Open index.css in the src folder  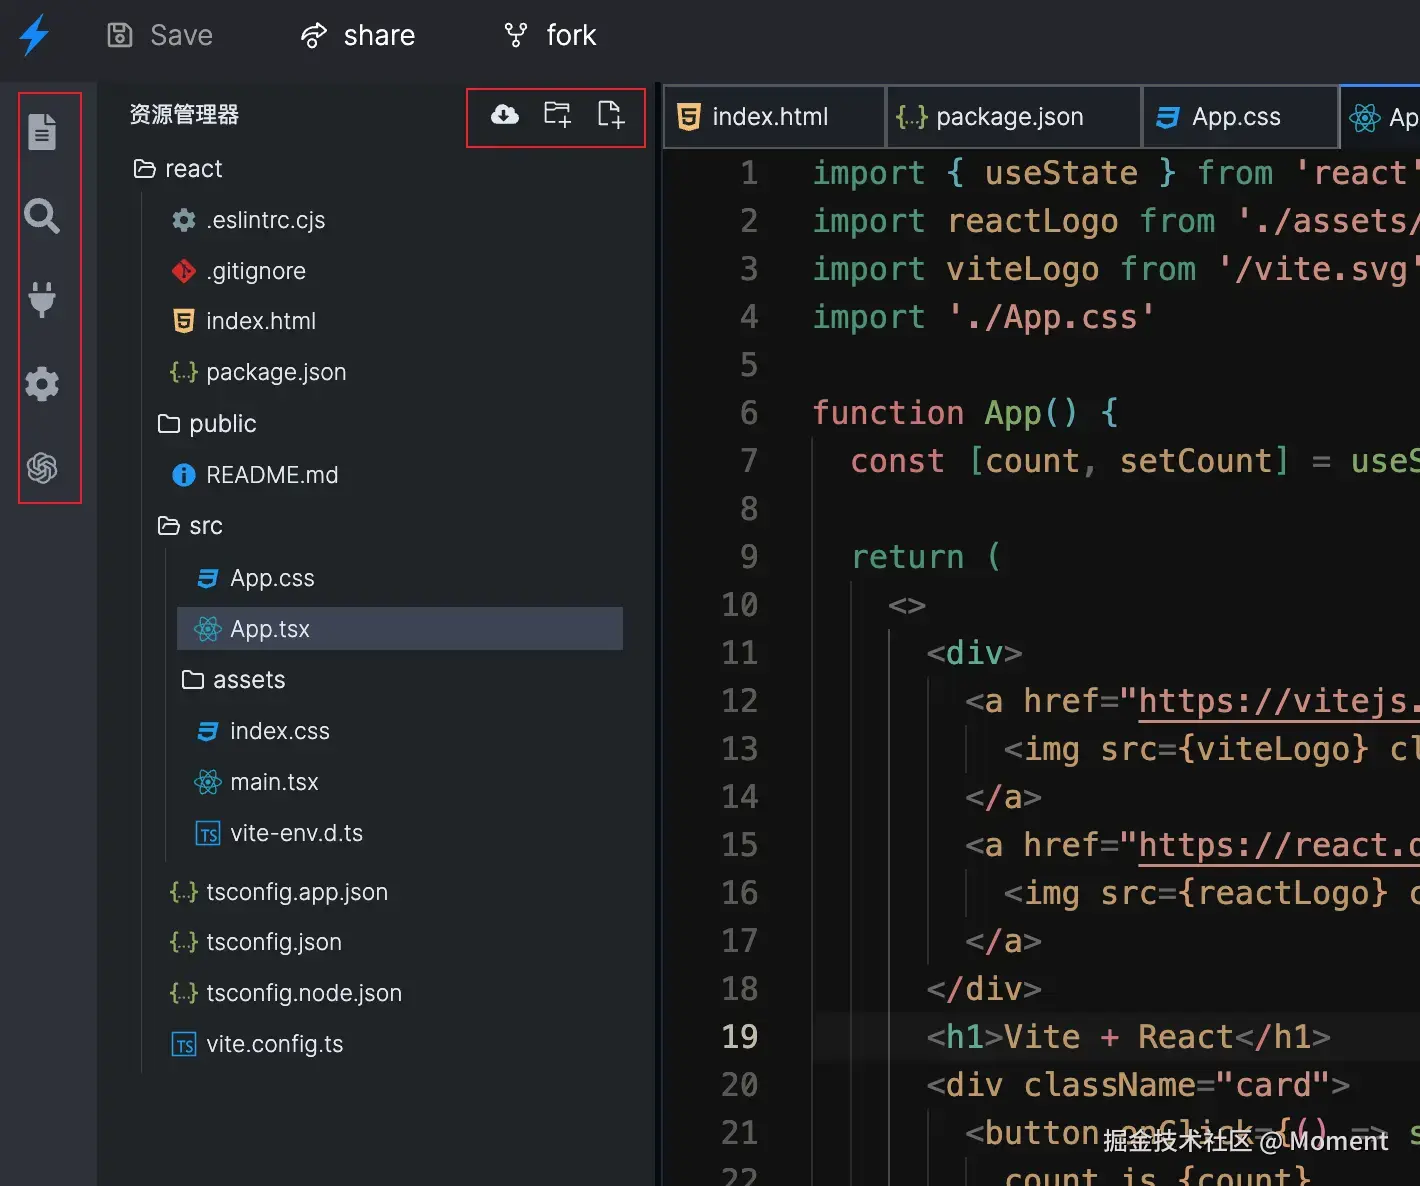262,731
